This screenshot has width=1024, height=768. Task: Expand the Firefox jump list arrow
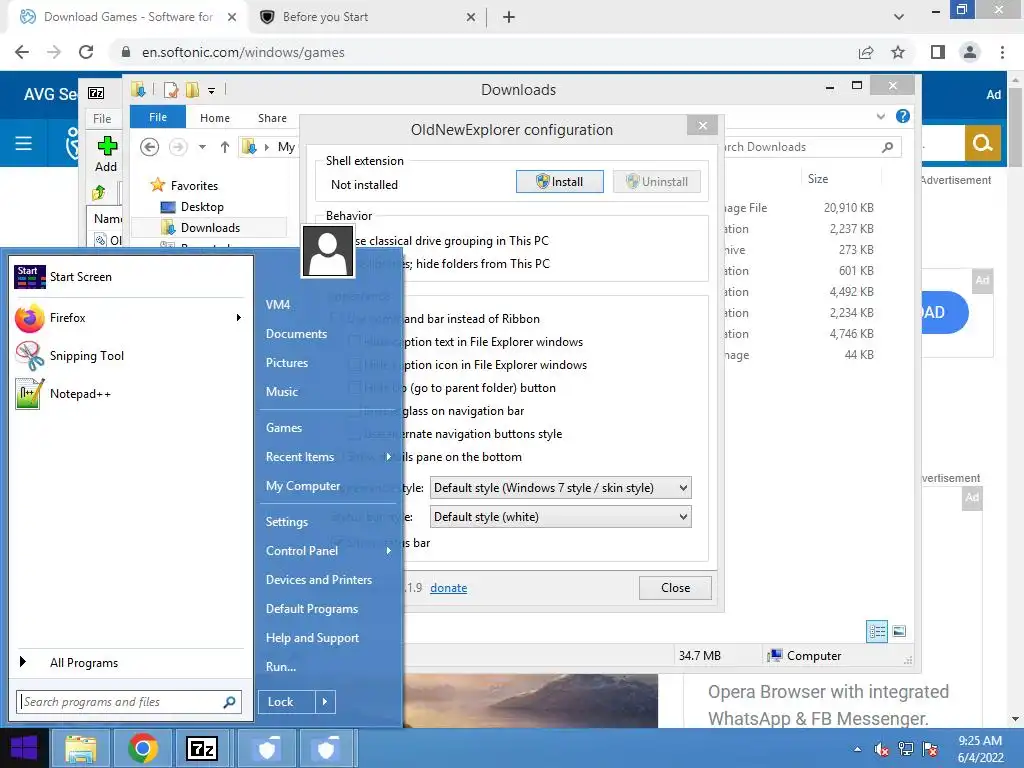coord(239,318)
